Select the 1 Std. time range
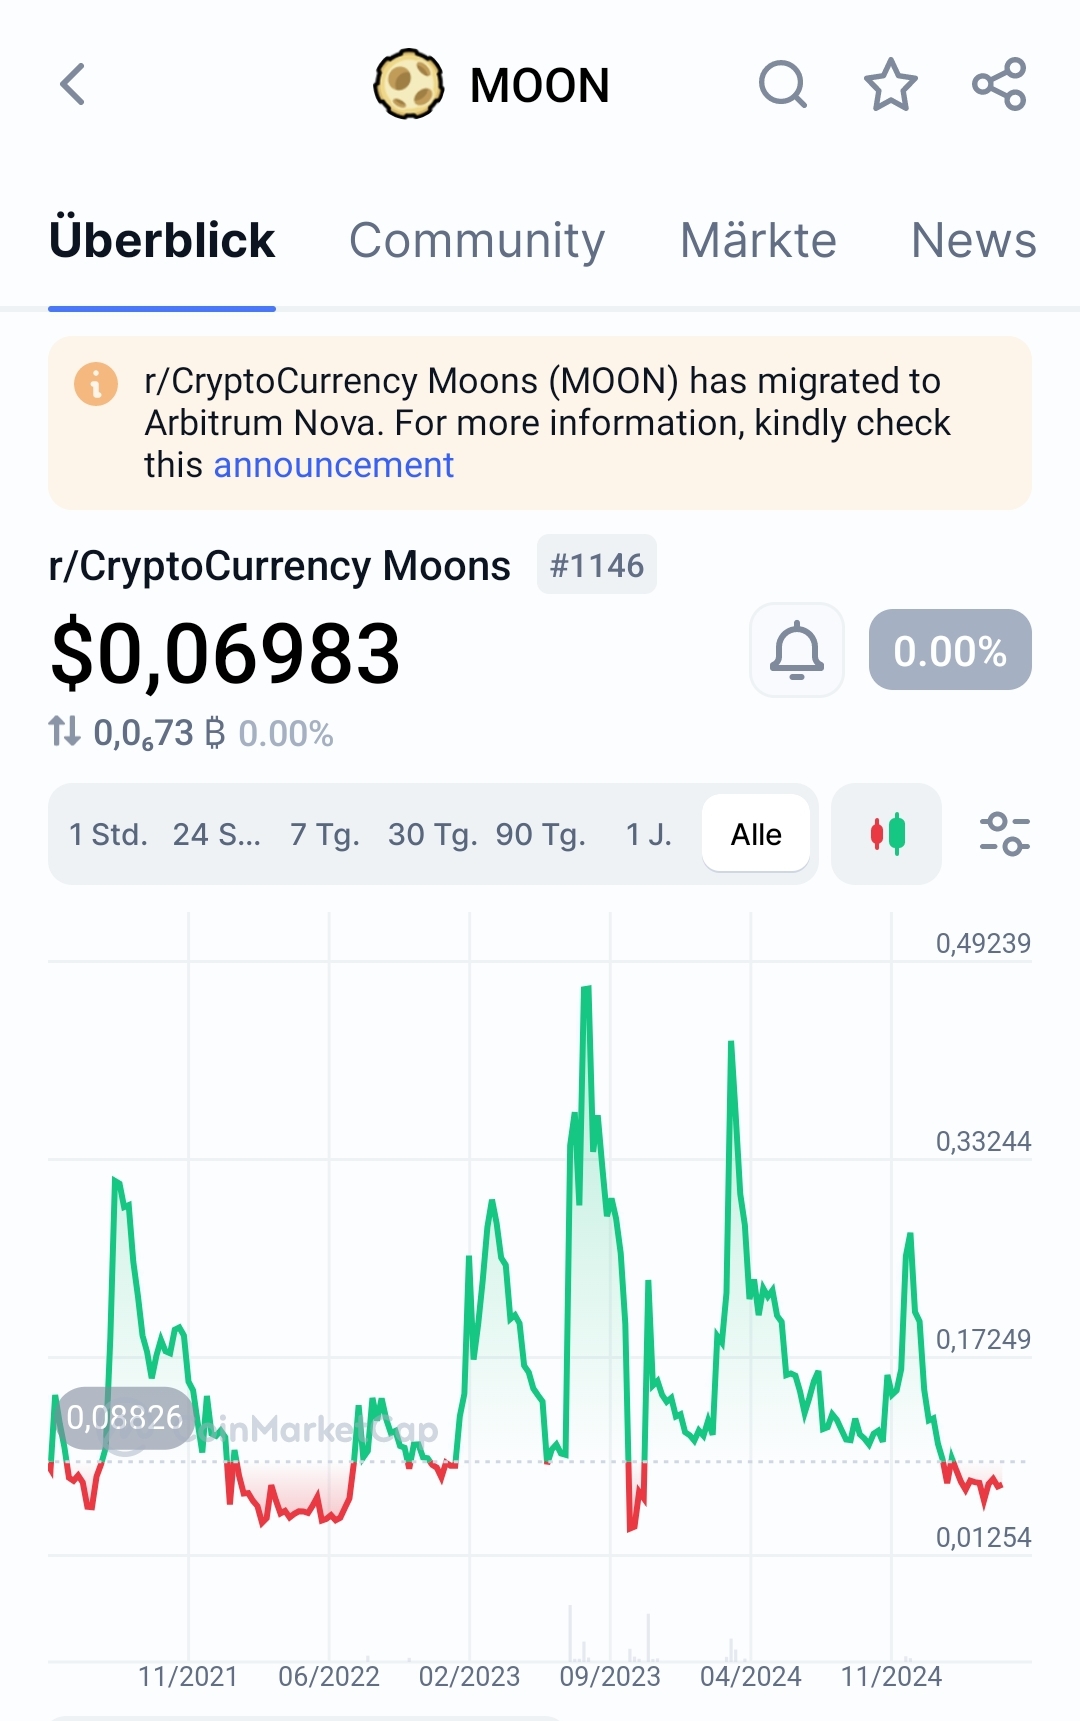This screenshot has height=1721, width=1080. (x=108, y=834)
